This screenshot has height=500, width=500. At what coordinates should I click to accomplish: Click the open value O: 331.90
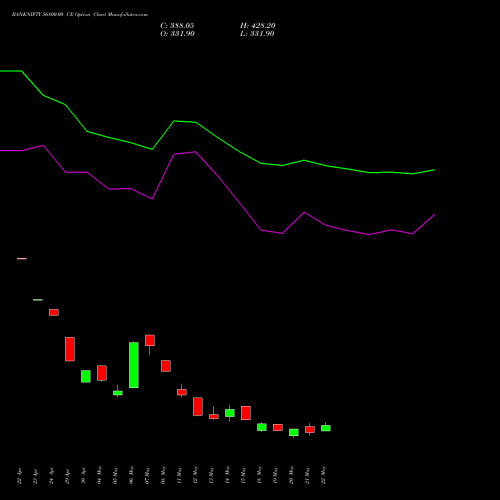[177, 34]
